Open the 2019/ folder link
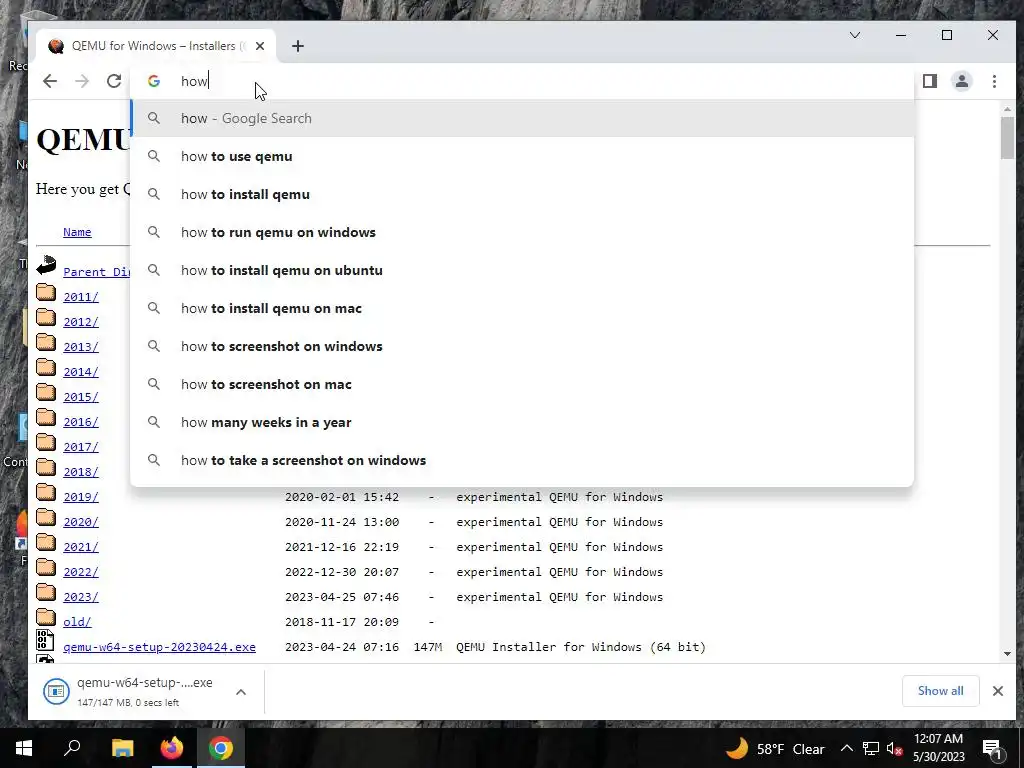The height and width of the screenshot is (768, 1024). click(x=81, y=497)
